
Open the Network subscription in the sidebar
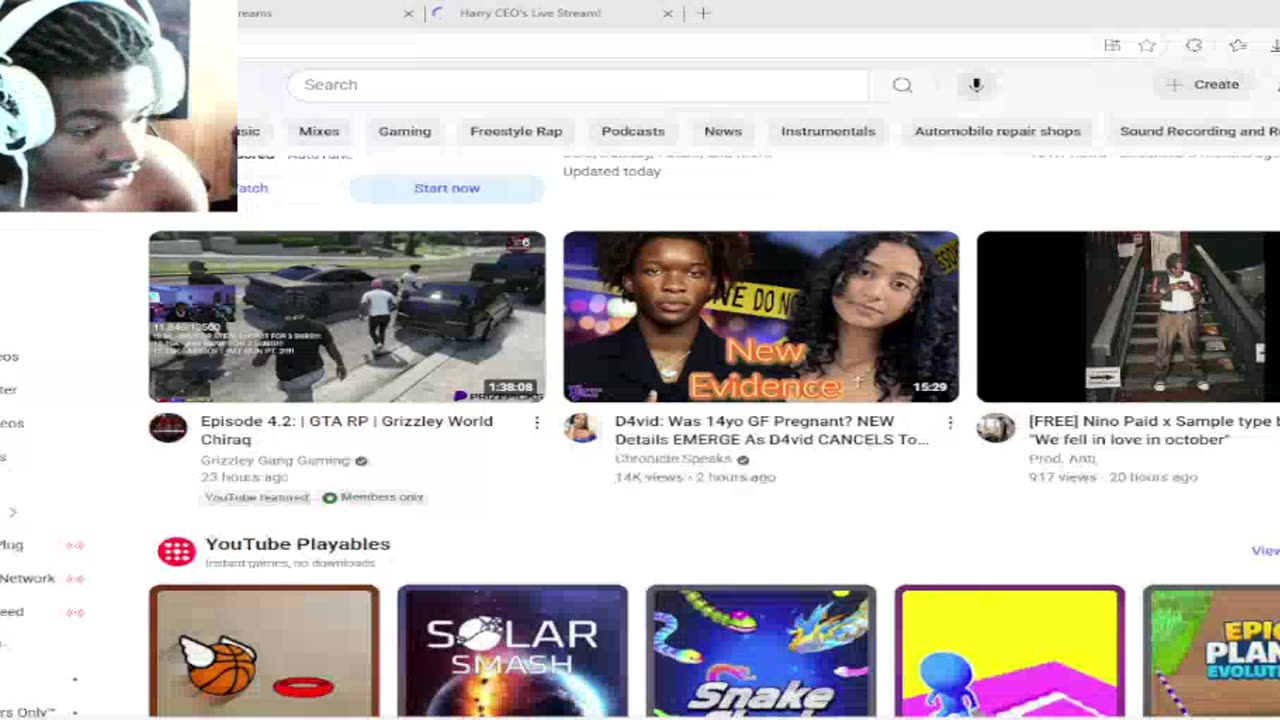pyautogui.click(x=27, y=578)
